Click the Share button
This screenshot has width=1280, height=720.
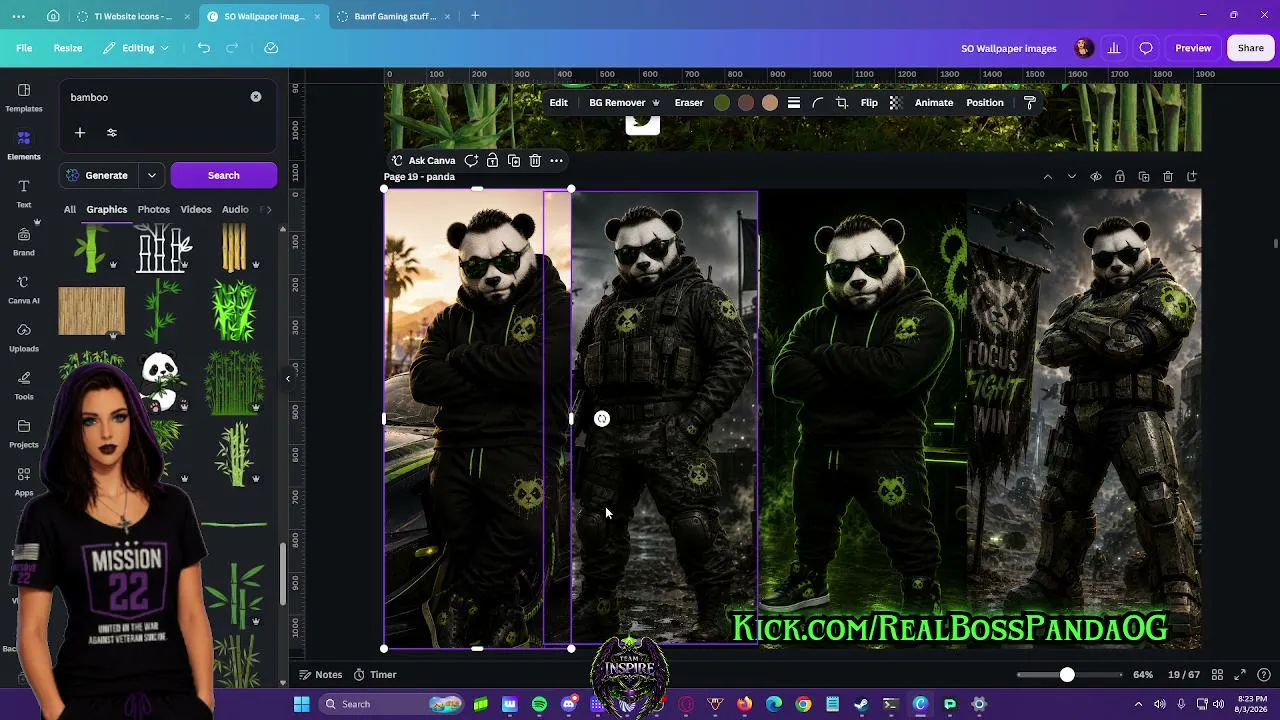tap(1250, 48)
